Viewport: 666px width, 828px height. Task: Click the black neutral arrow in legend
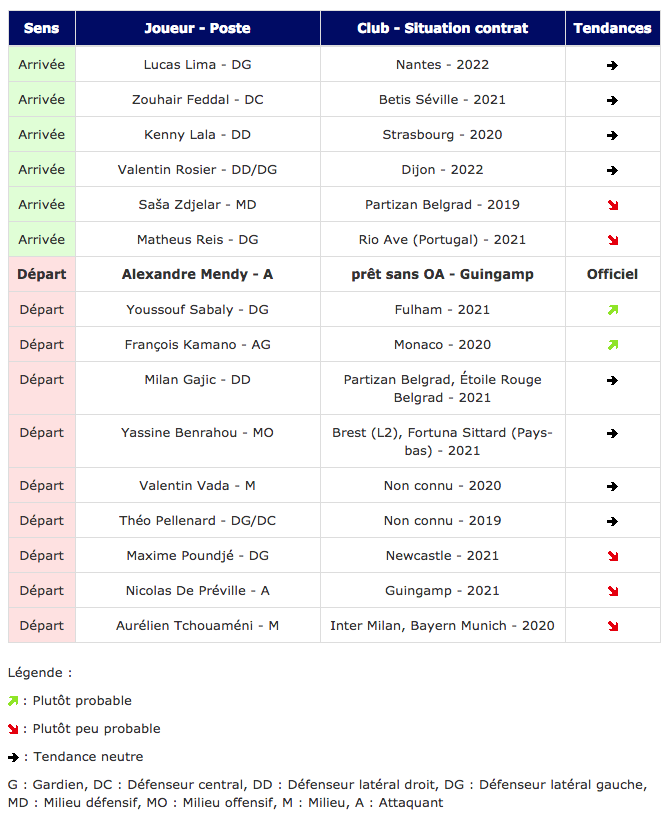tap(13, 757)
